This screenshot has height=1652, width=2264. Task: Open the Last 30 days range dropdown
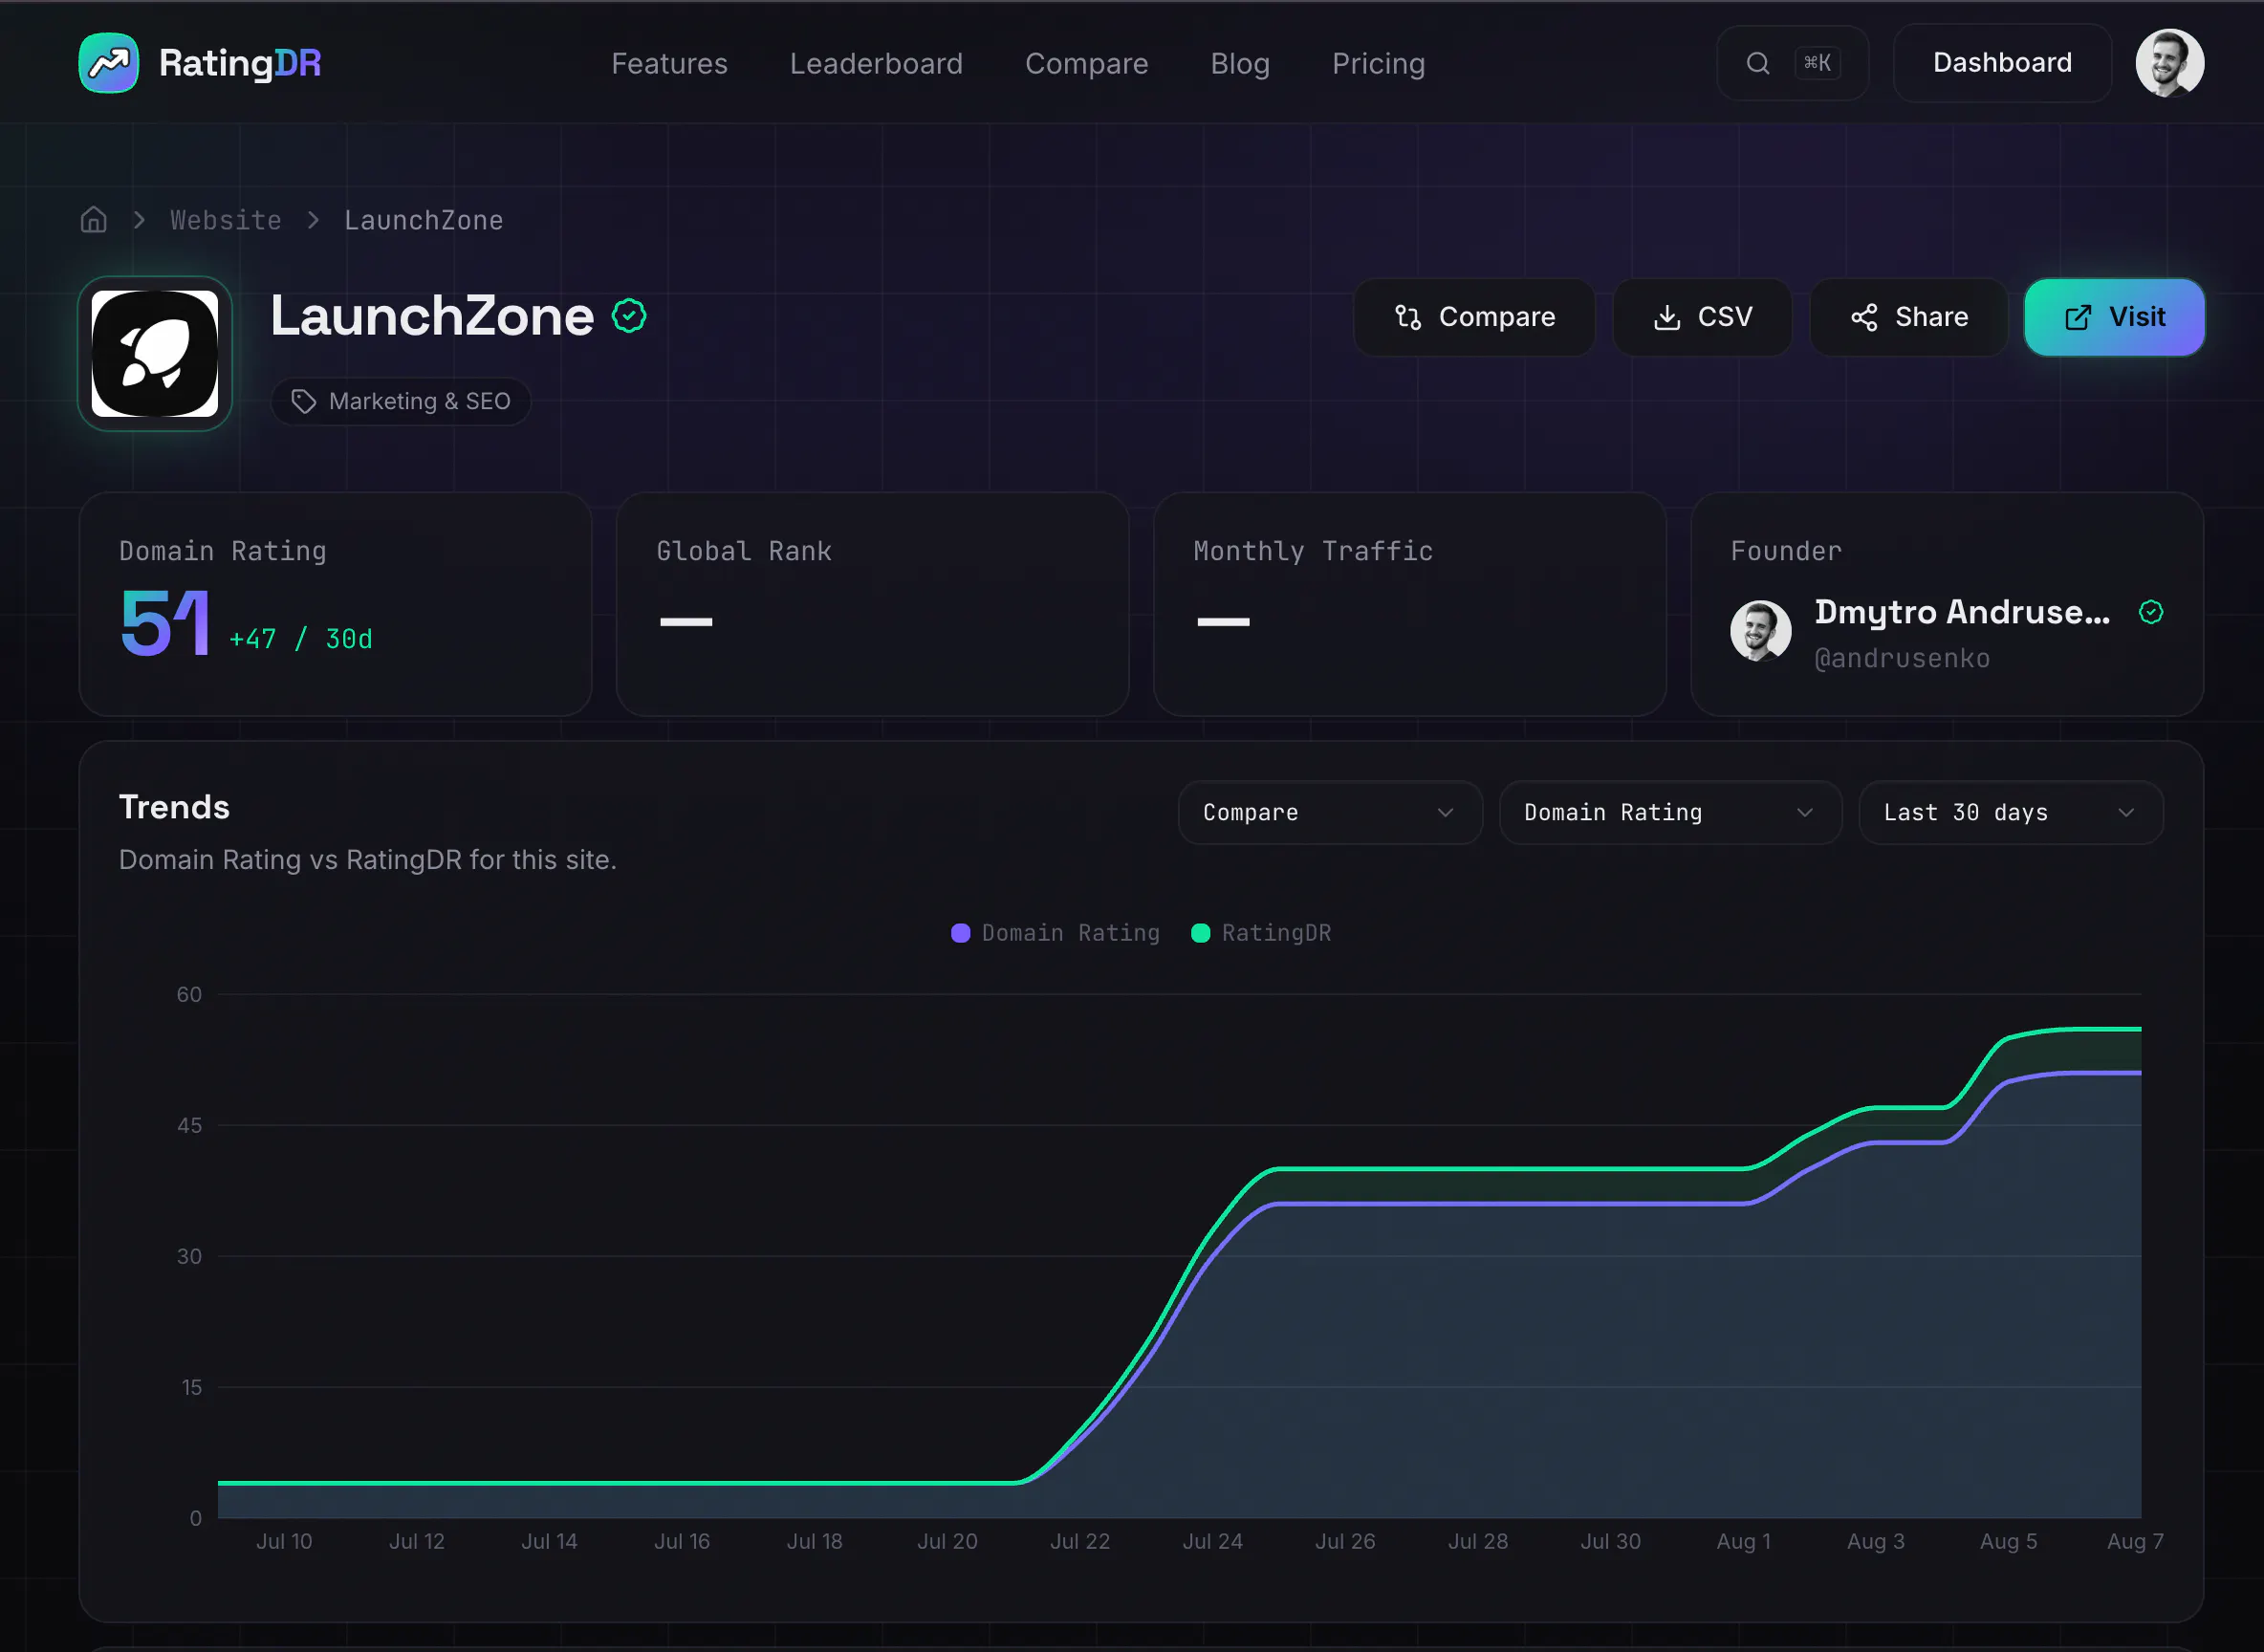[x=2010, y=813]
